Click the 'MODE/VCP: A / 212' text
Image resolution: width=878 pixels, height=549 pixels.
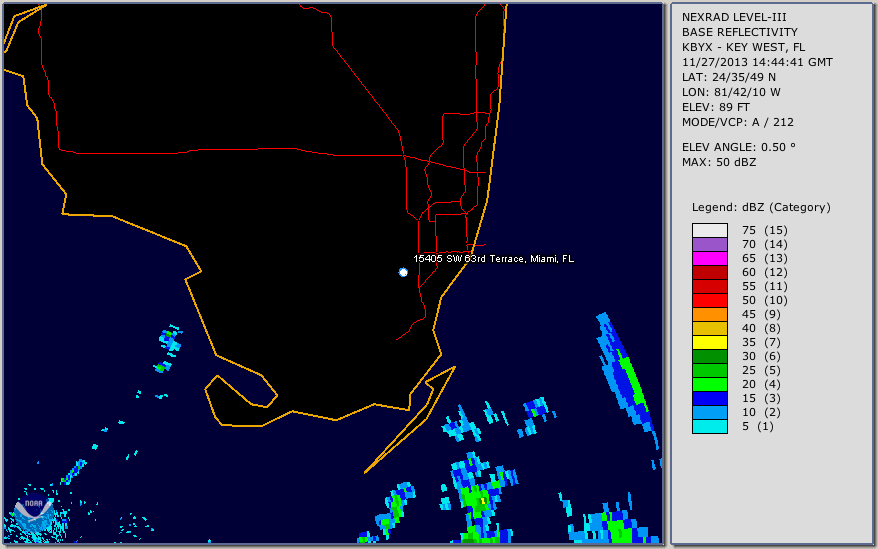(737, 122)
